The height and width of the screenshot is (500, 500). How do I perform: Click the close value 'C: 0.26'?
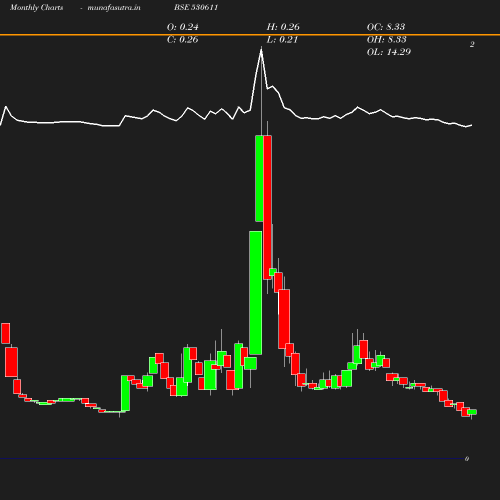pyautogui.click(x=182, y=39)
